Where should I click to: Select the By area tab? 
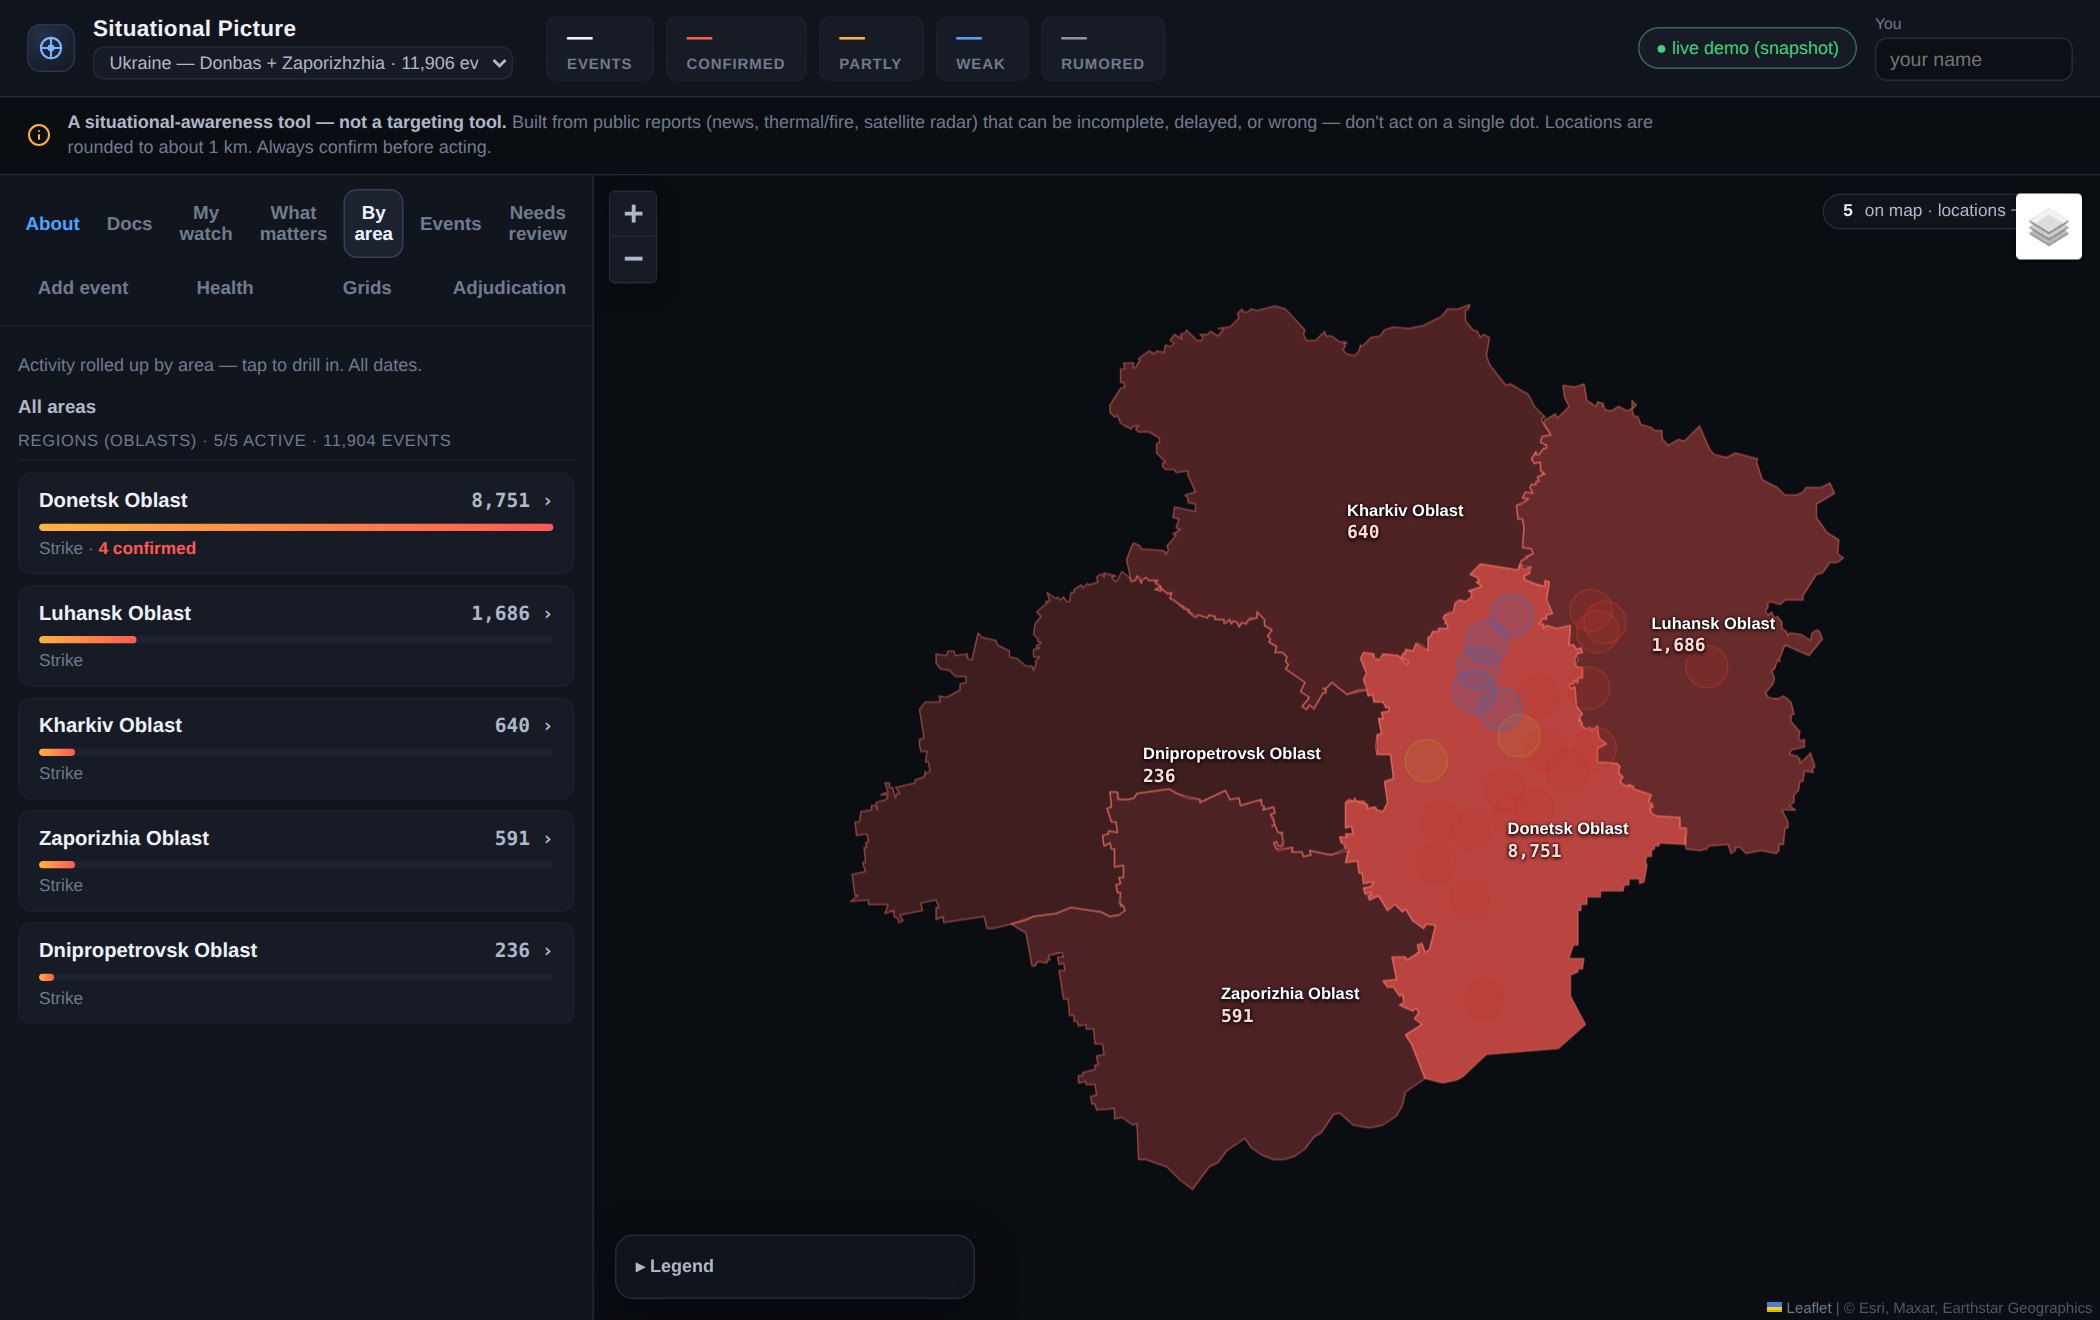(373, 224)
